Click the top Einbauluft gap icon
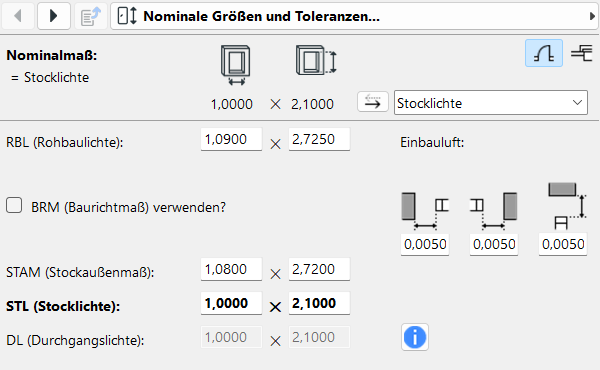600x370 pixels. [567, 206]
